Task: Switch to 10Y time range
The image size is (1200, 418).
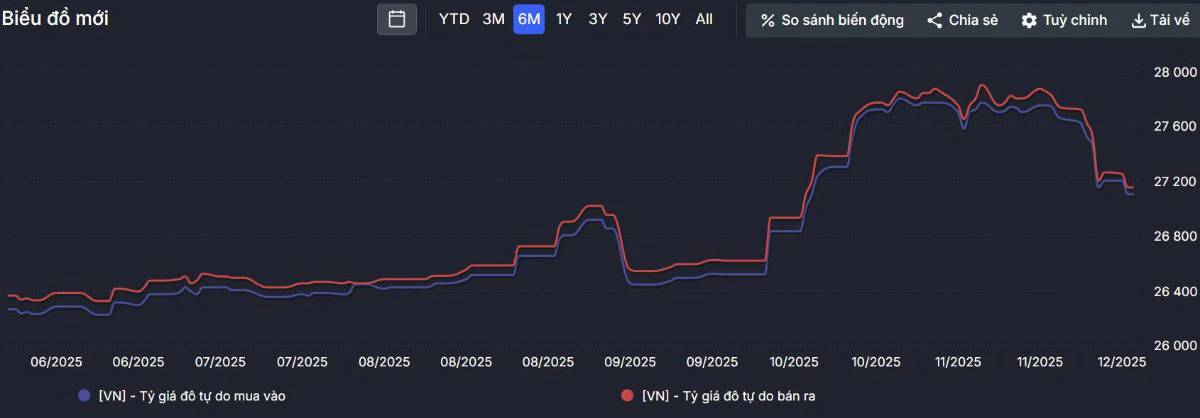Action: coord(668,19)
